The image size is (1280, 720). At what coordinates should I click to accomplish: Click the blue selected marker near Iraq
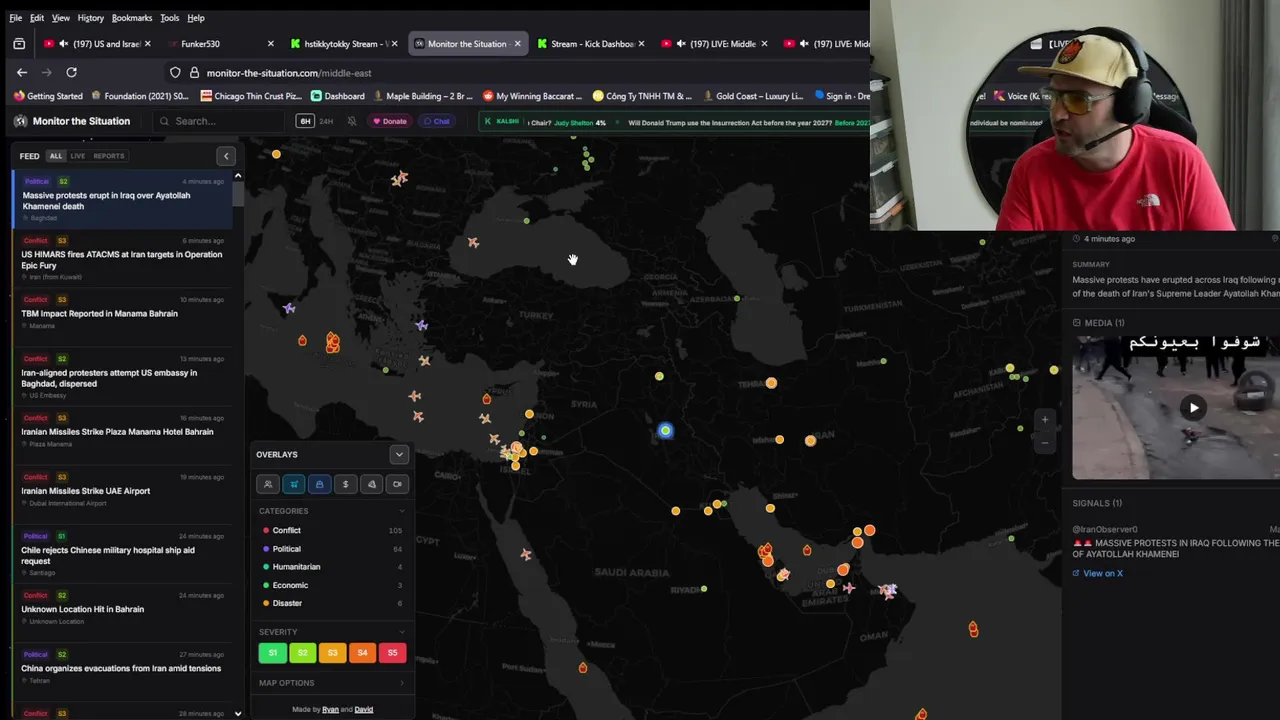tap(666, 431)
